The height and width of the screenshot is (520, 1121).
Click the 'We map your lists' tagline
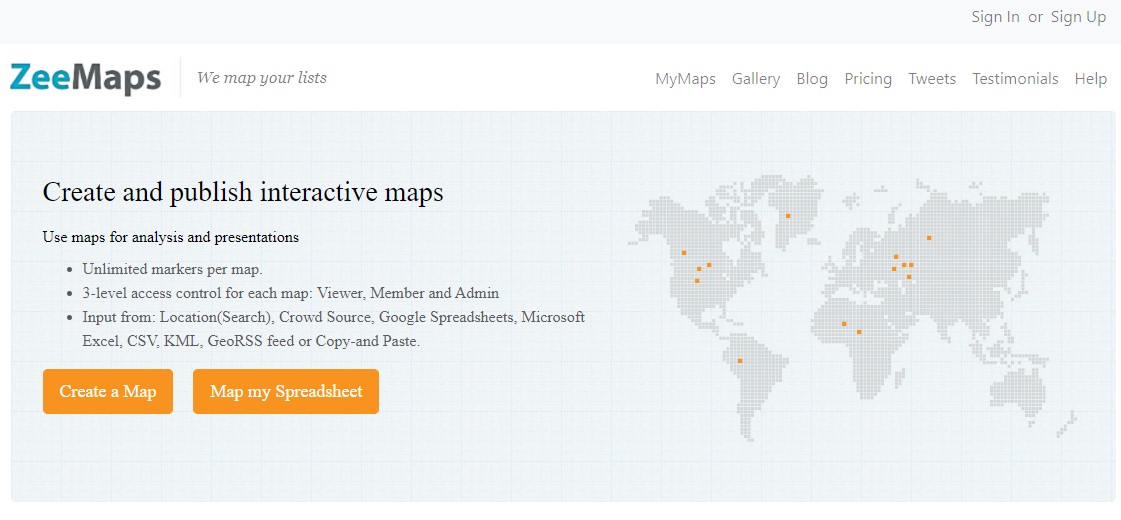click(x=262, y=78)
